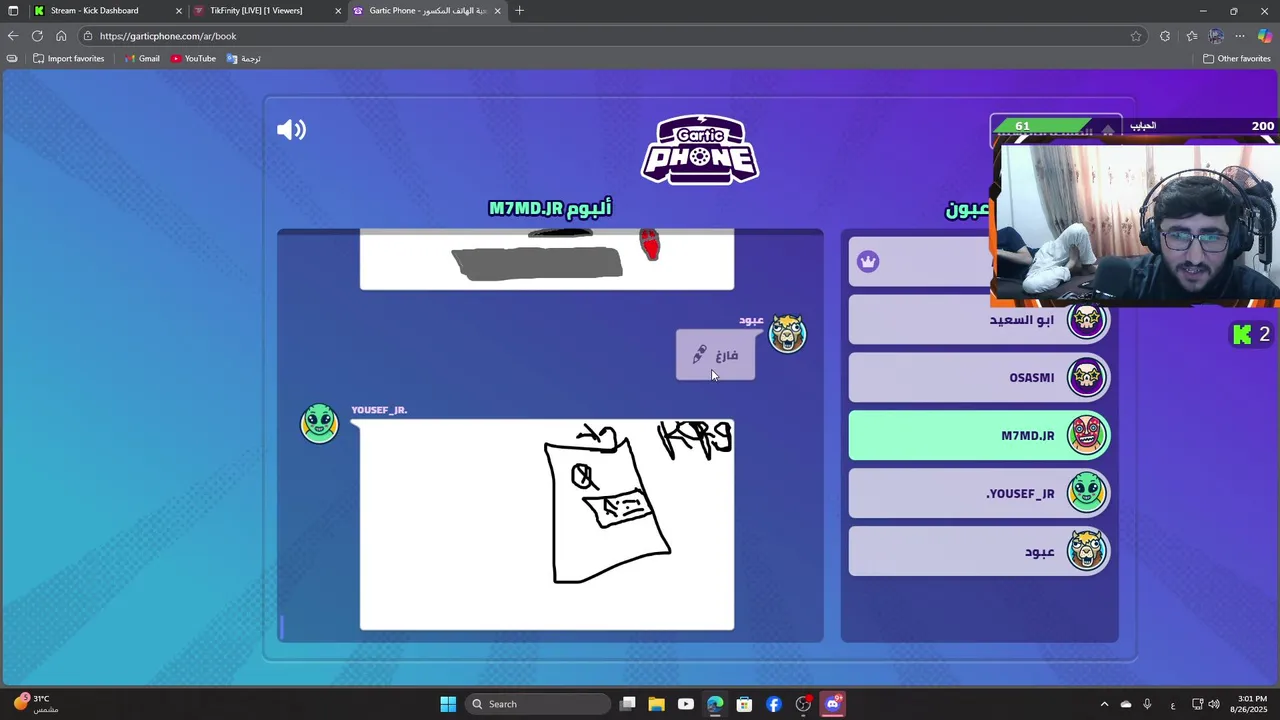Open Microsoft Edge from the taskbar
This screenshot has width=1280, height=720.
tap(715, 704)
